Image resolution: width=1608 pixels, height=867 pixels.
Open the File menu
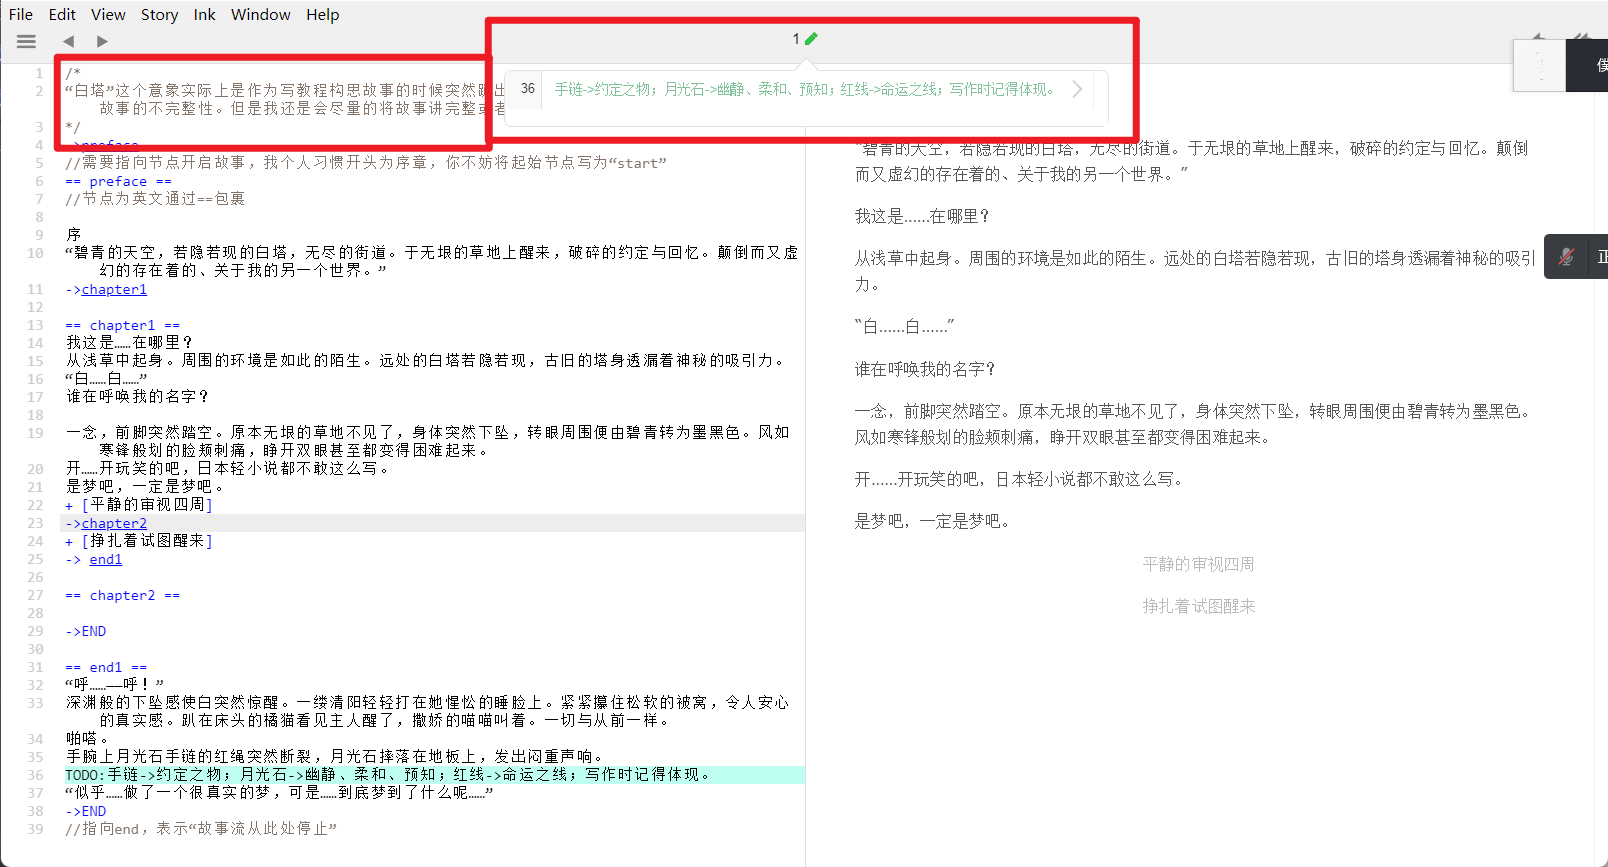pyautogui.click(x=21, y=14)
